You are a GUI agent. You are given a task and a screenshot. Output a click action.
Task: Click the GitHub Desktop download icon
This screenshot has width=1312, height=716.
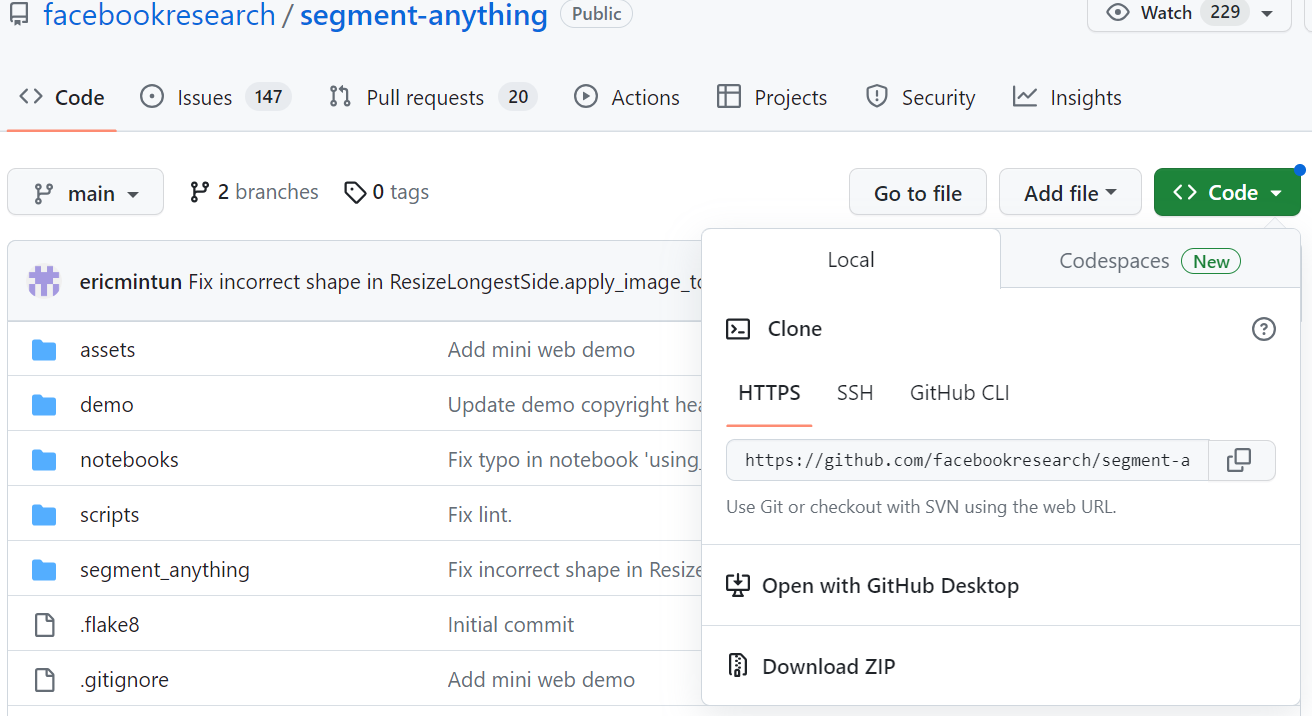coord(738,586)
